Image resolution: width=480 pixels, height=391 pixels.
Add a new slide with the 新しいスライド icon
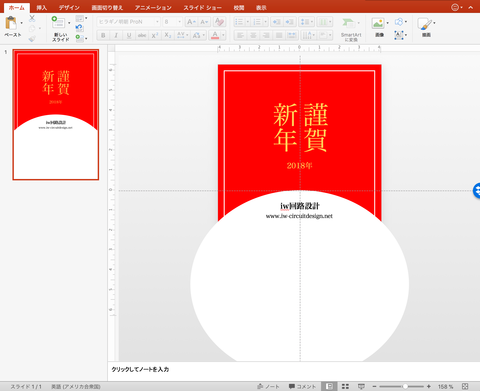click(x=58, y=22)
